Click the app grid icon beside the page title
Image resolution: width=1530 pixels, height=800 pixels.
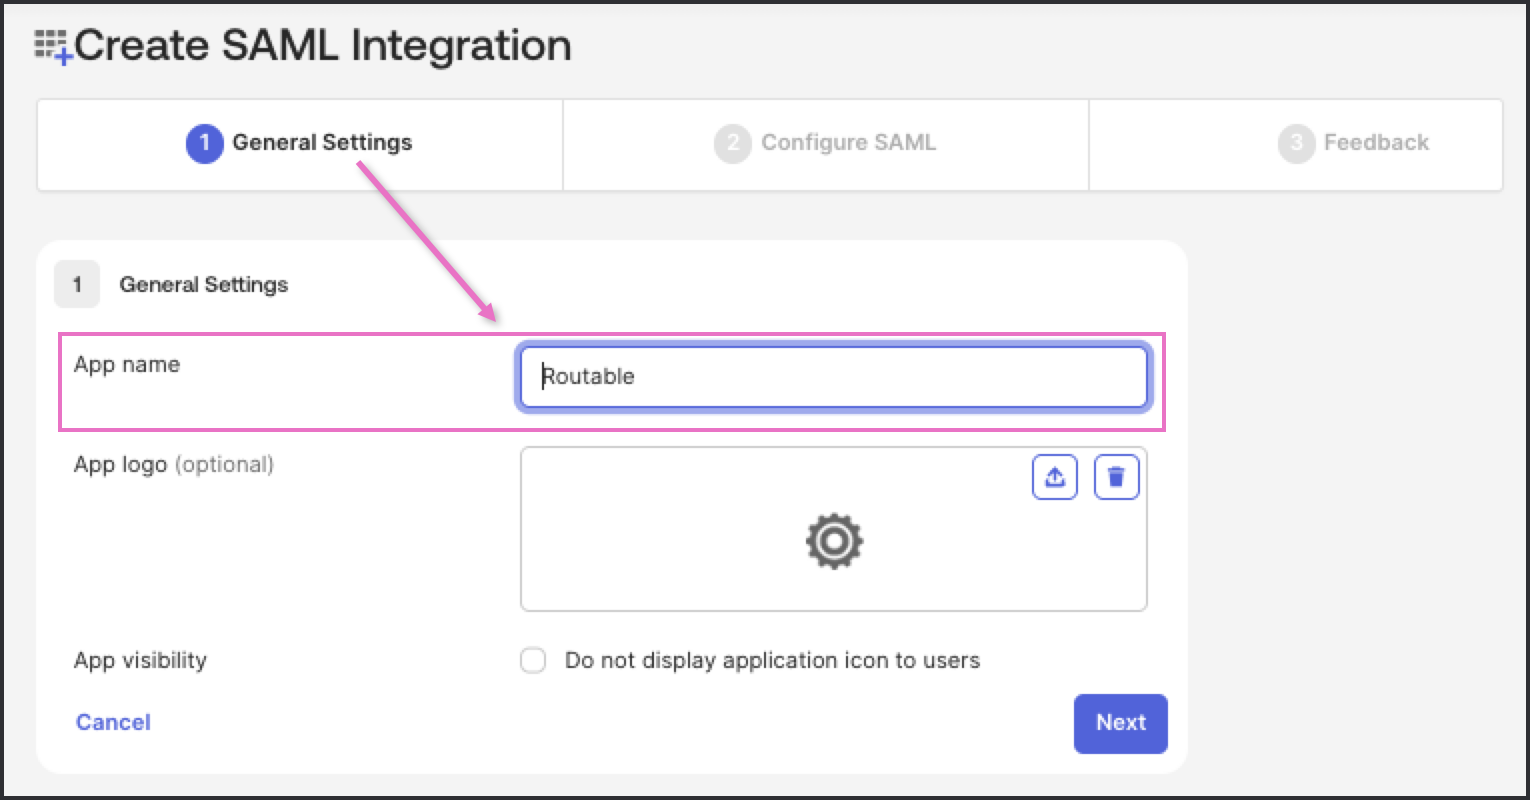(50, 44)
